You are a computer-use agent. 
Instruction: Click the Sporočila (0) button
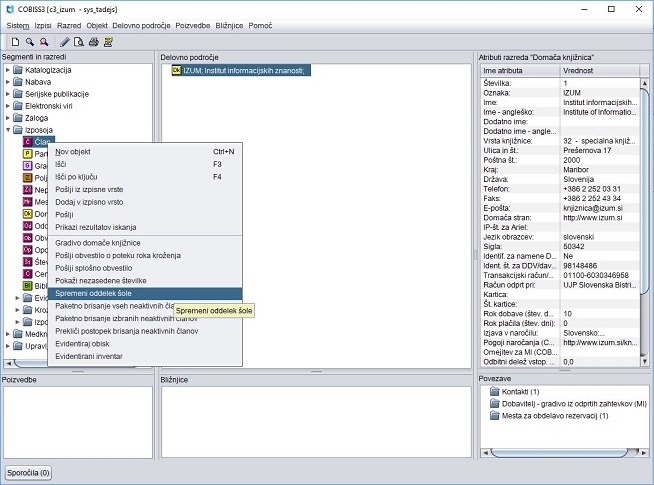pos(28,473)
